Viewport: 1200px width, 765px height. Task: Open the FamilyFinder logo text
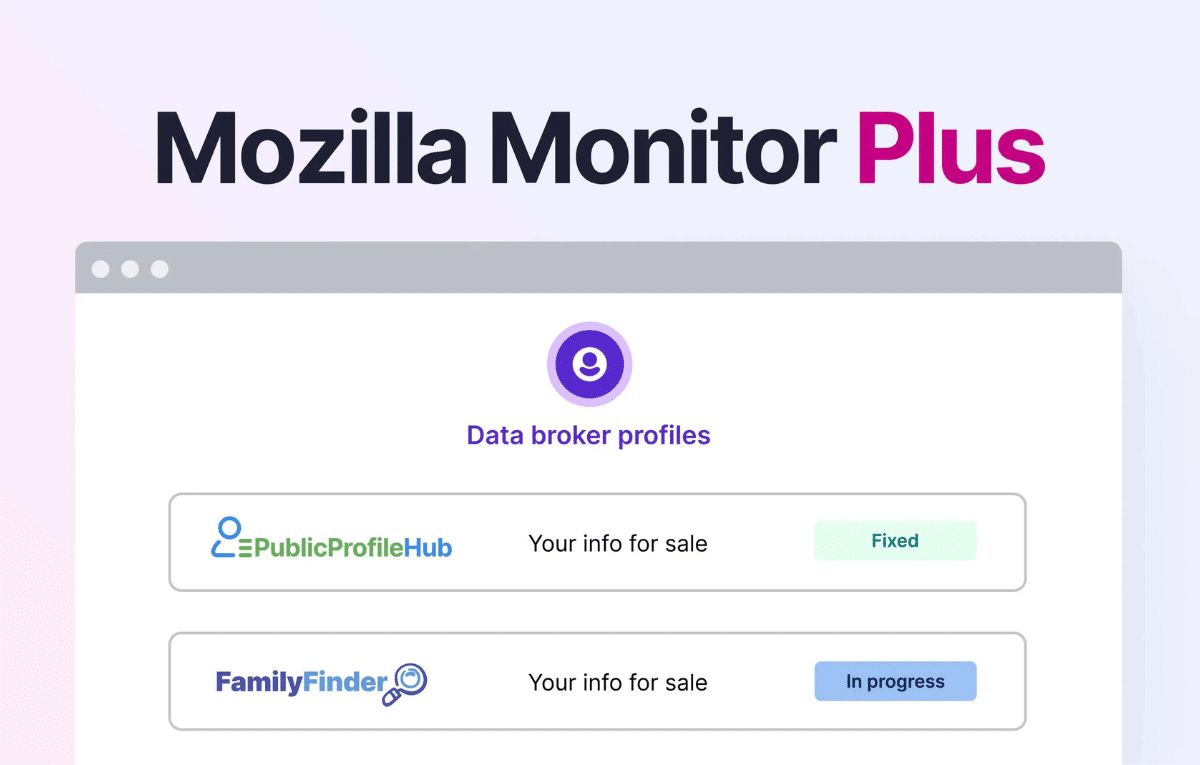(300, 683)
